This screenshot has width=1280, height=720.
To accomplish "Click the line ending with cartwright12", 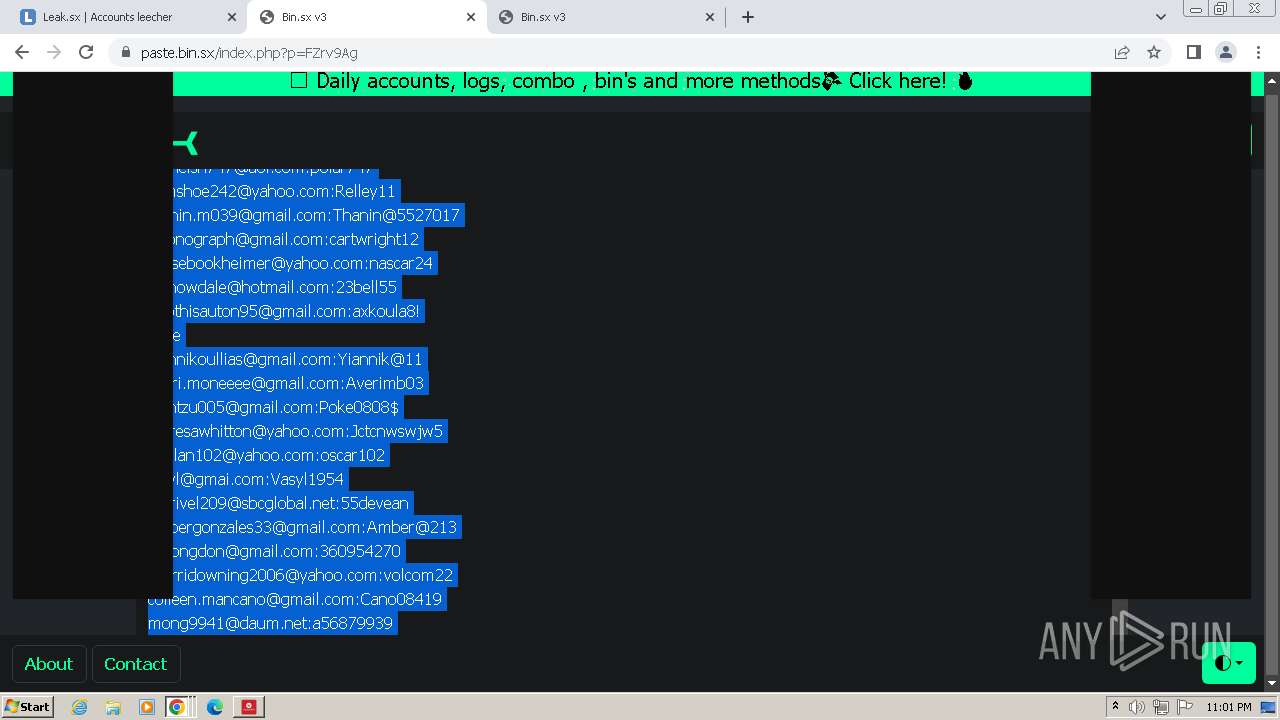I will pos(298,239).
